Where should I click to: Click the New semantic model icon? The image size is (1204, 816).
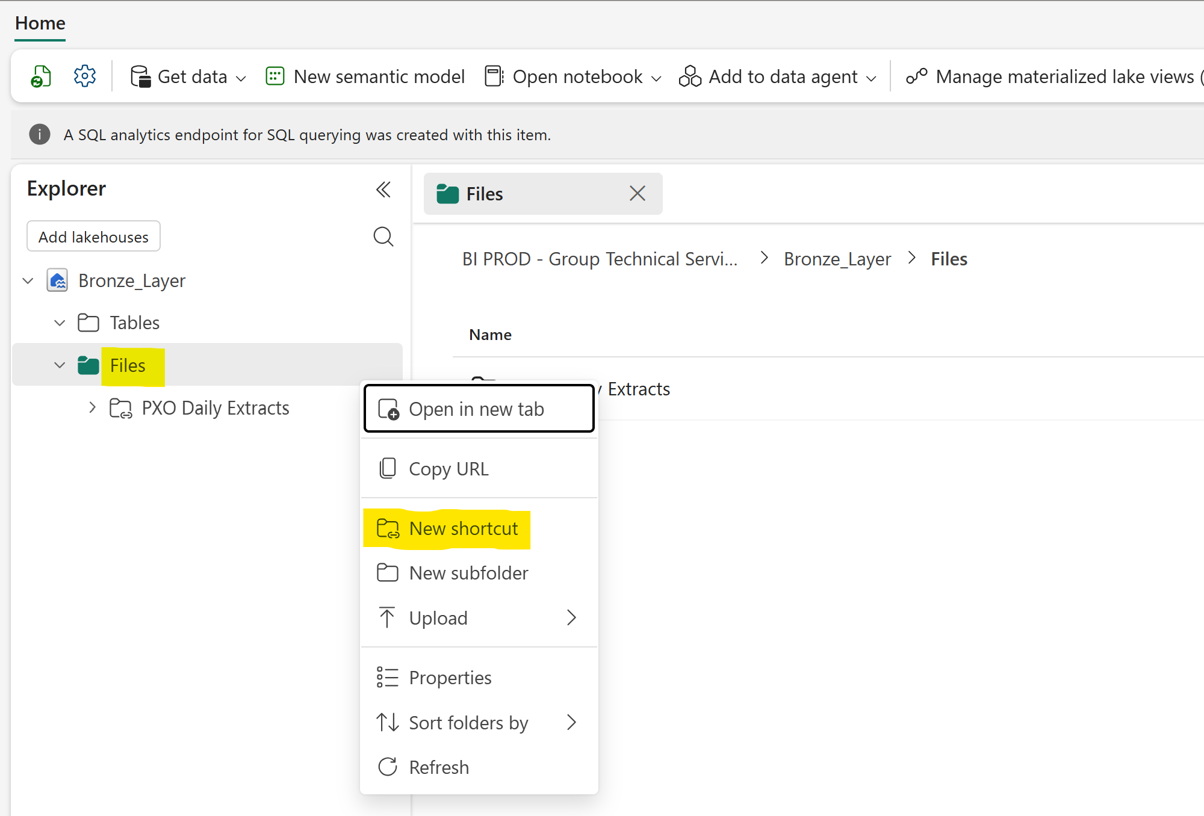click(275, 76)
